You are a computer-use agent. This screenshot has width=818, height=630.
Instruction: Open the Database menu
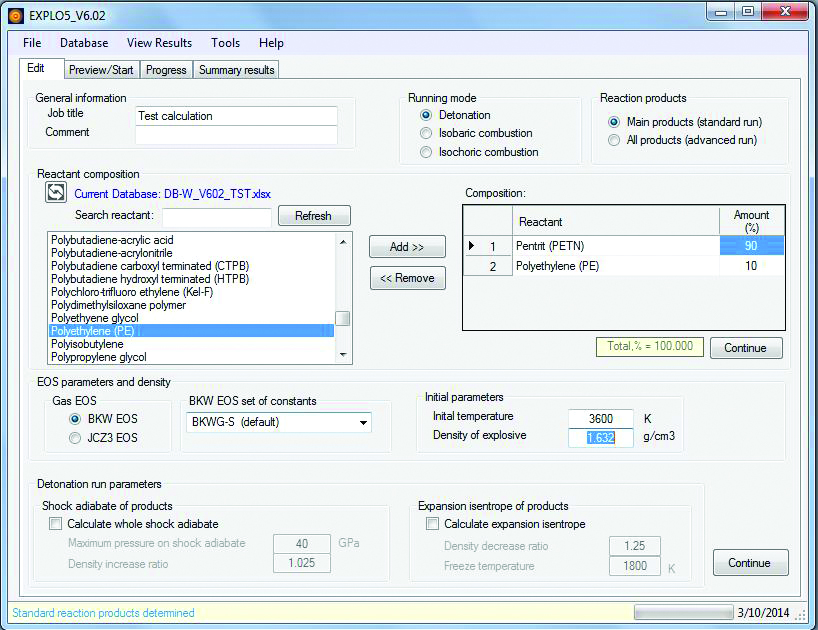[84, 43]
